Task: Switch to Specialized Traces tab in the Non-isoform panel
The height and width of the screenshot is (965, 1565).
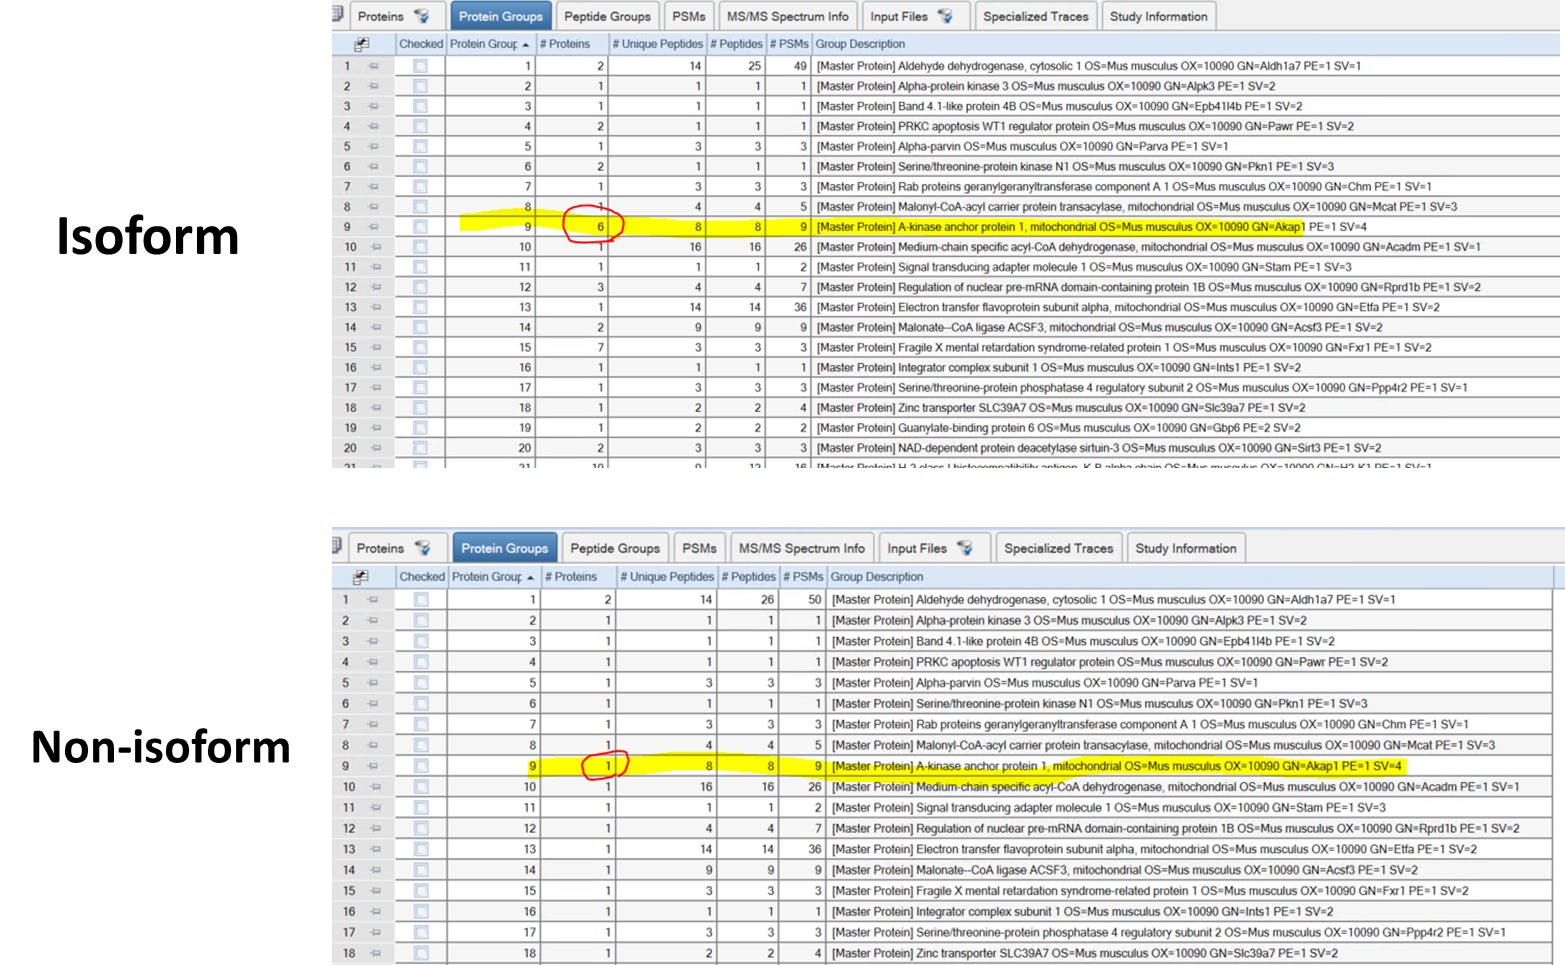Action: [x=1058, y=548]
